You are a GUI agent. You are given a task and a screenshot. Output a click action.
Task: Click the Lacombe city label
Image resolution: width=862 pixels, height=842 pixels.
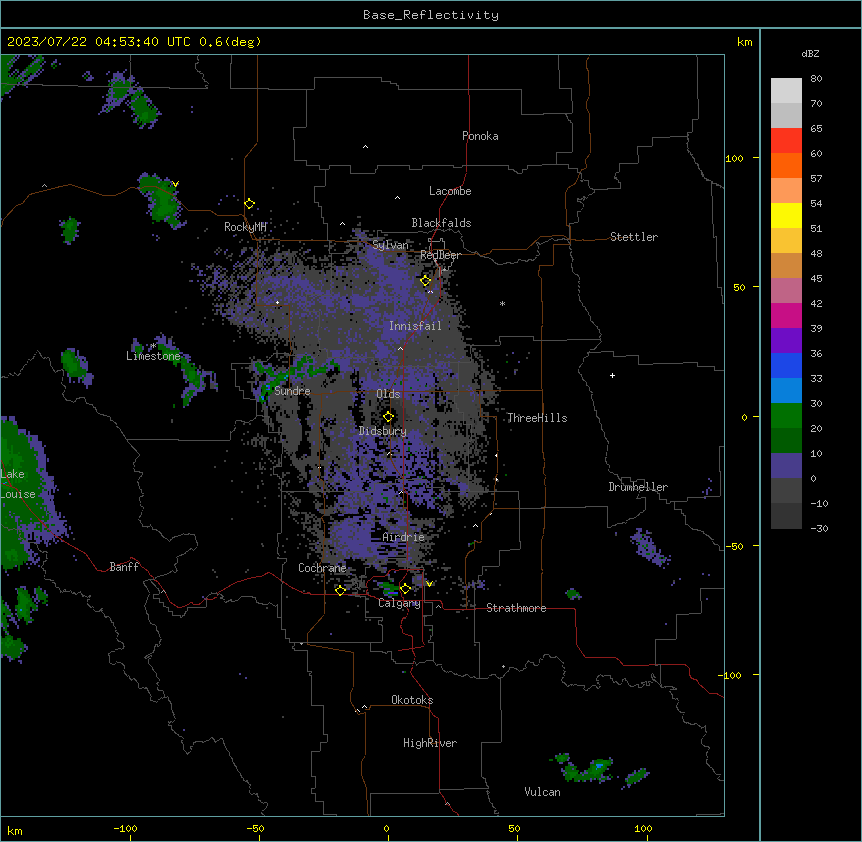click(450, 191)
